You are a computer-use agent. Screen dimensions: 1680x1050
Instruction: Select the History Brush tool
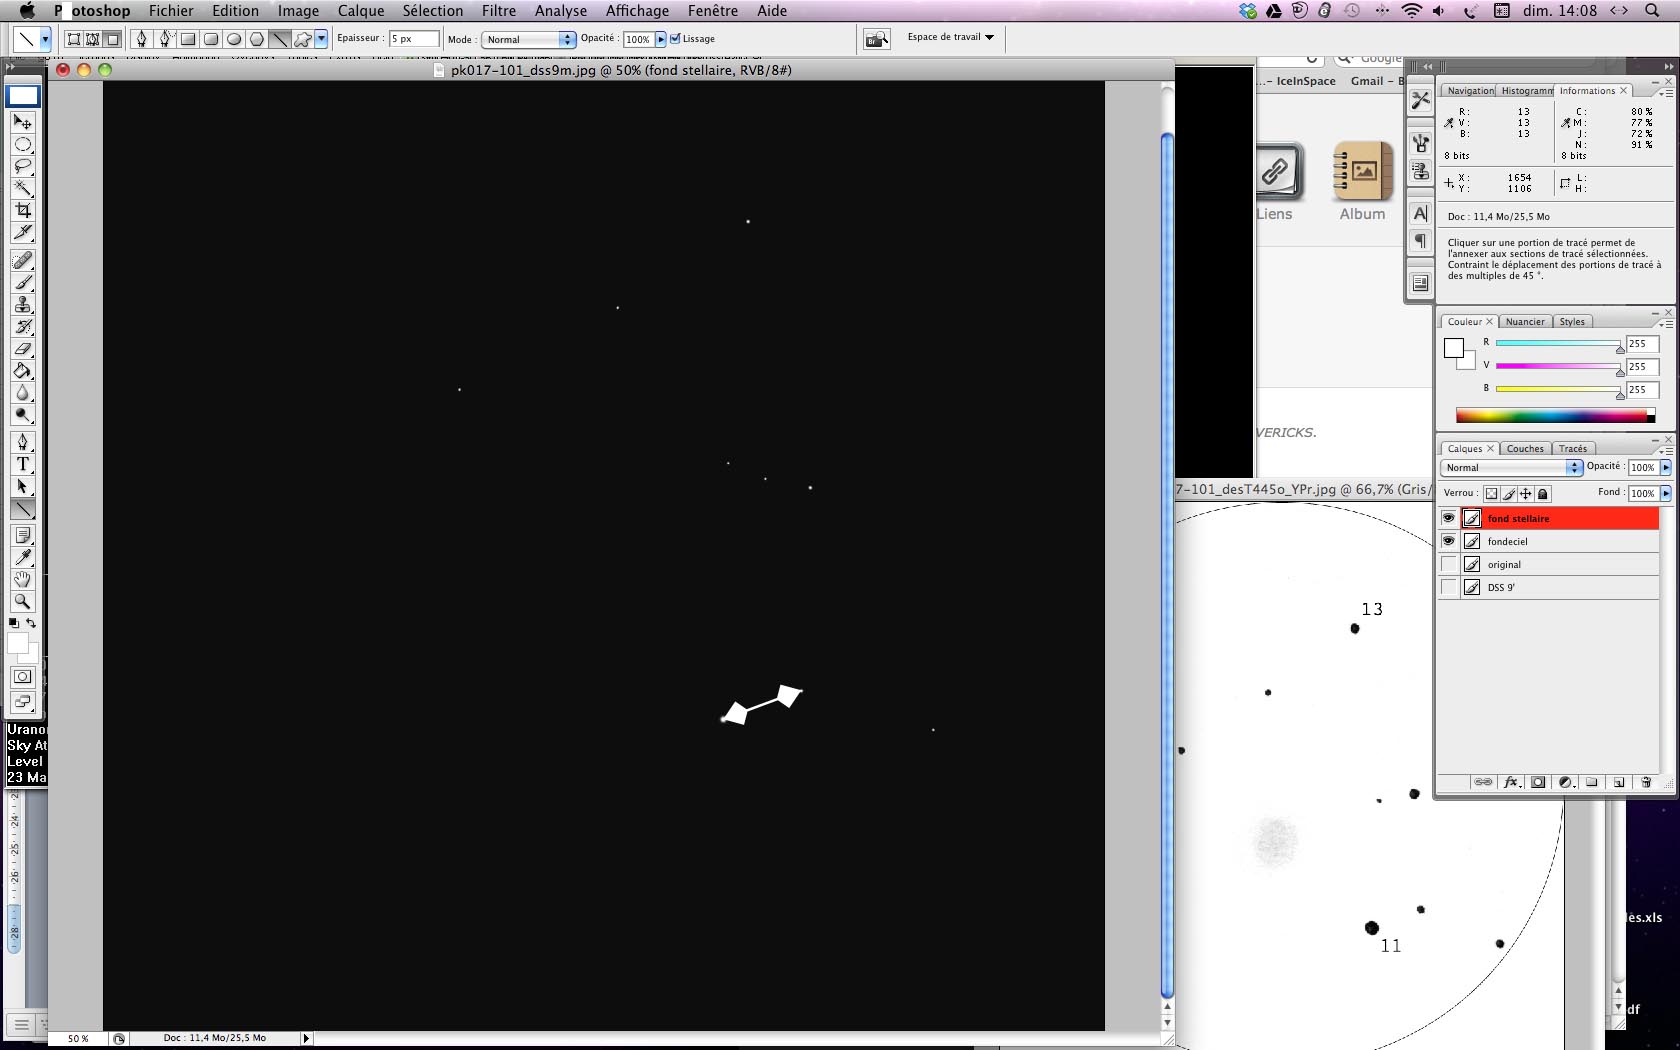pyautogui.click(x=22, y=326)
